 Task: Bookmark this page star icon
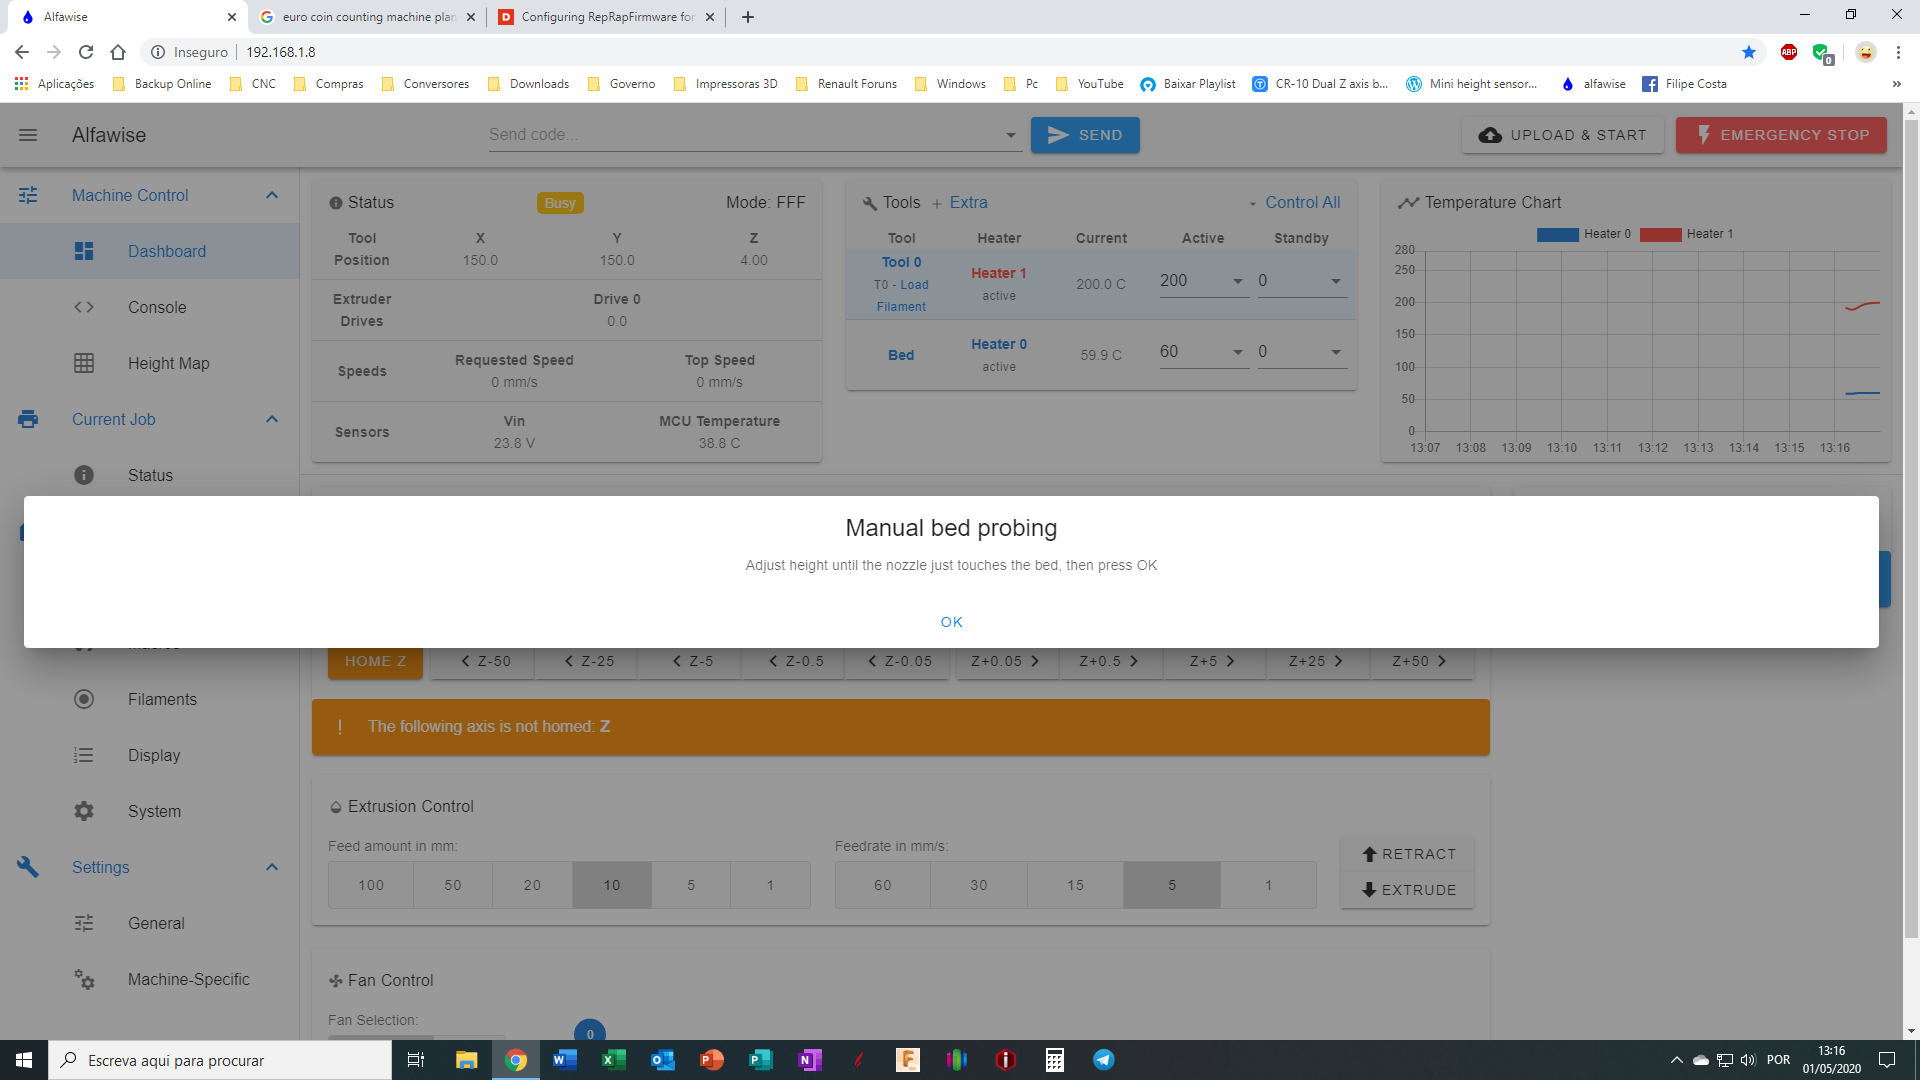click(x=1749, y=52)
